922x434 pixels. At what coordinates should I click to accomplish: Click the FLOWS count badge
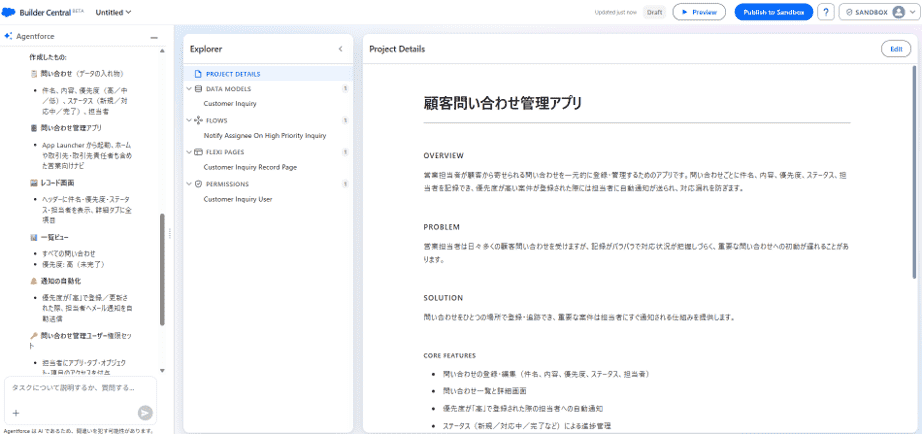(345, 120)
